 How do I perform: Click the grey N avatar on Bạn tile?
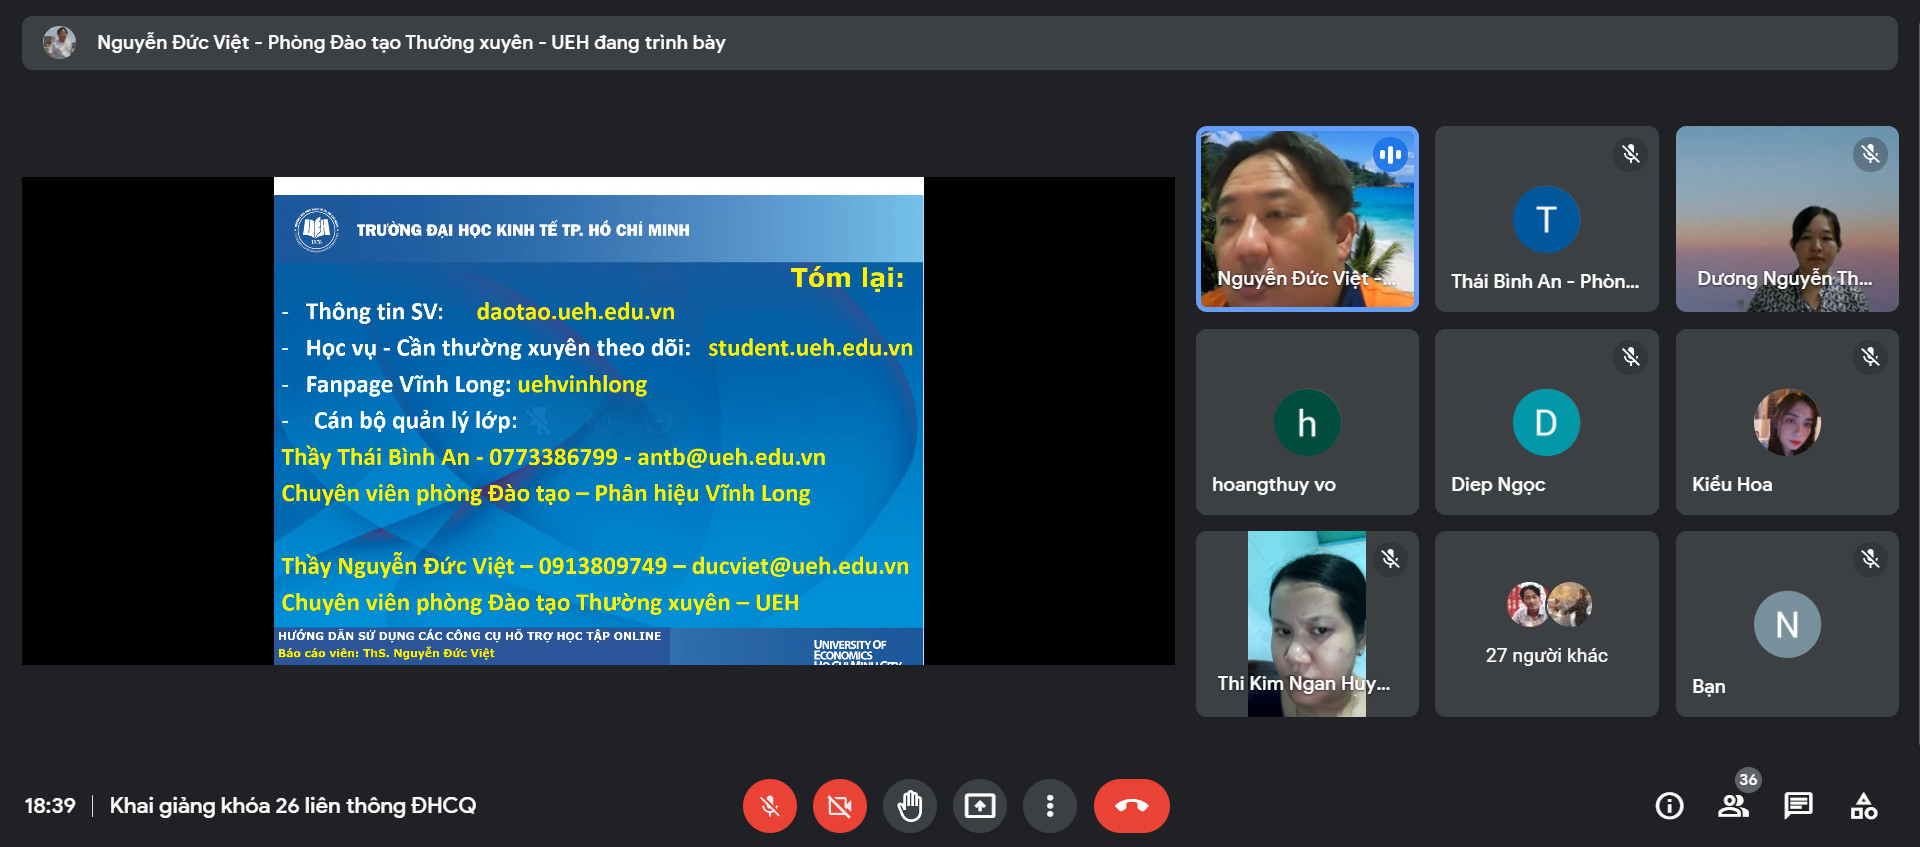point(1787,624)
